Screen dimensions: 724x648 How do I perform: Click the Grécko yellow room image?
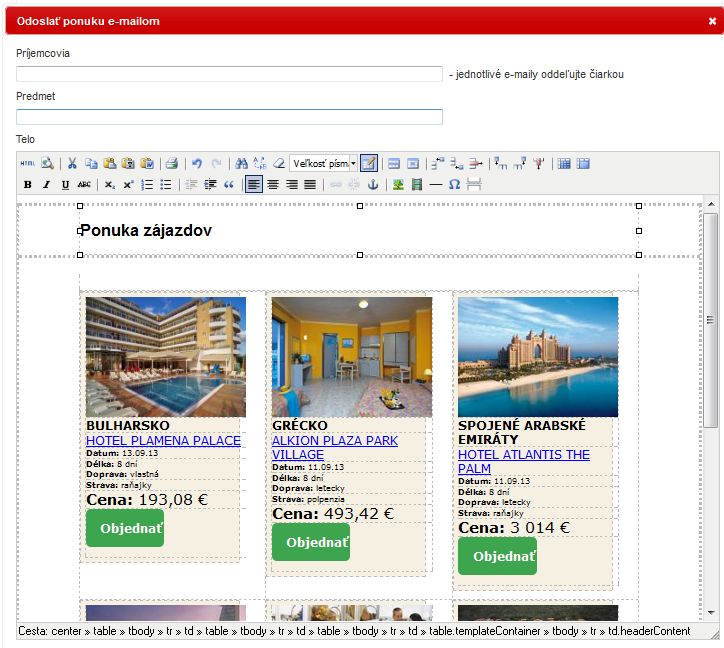click(352, 357)
